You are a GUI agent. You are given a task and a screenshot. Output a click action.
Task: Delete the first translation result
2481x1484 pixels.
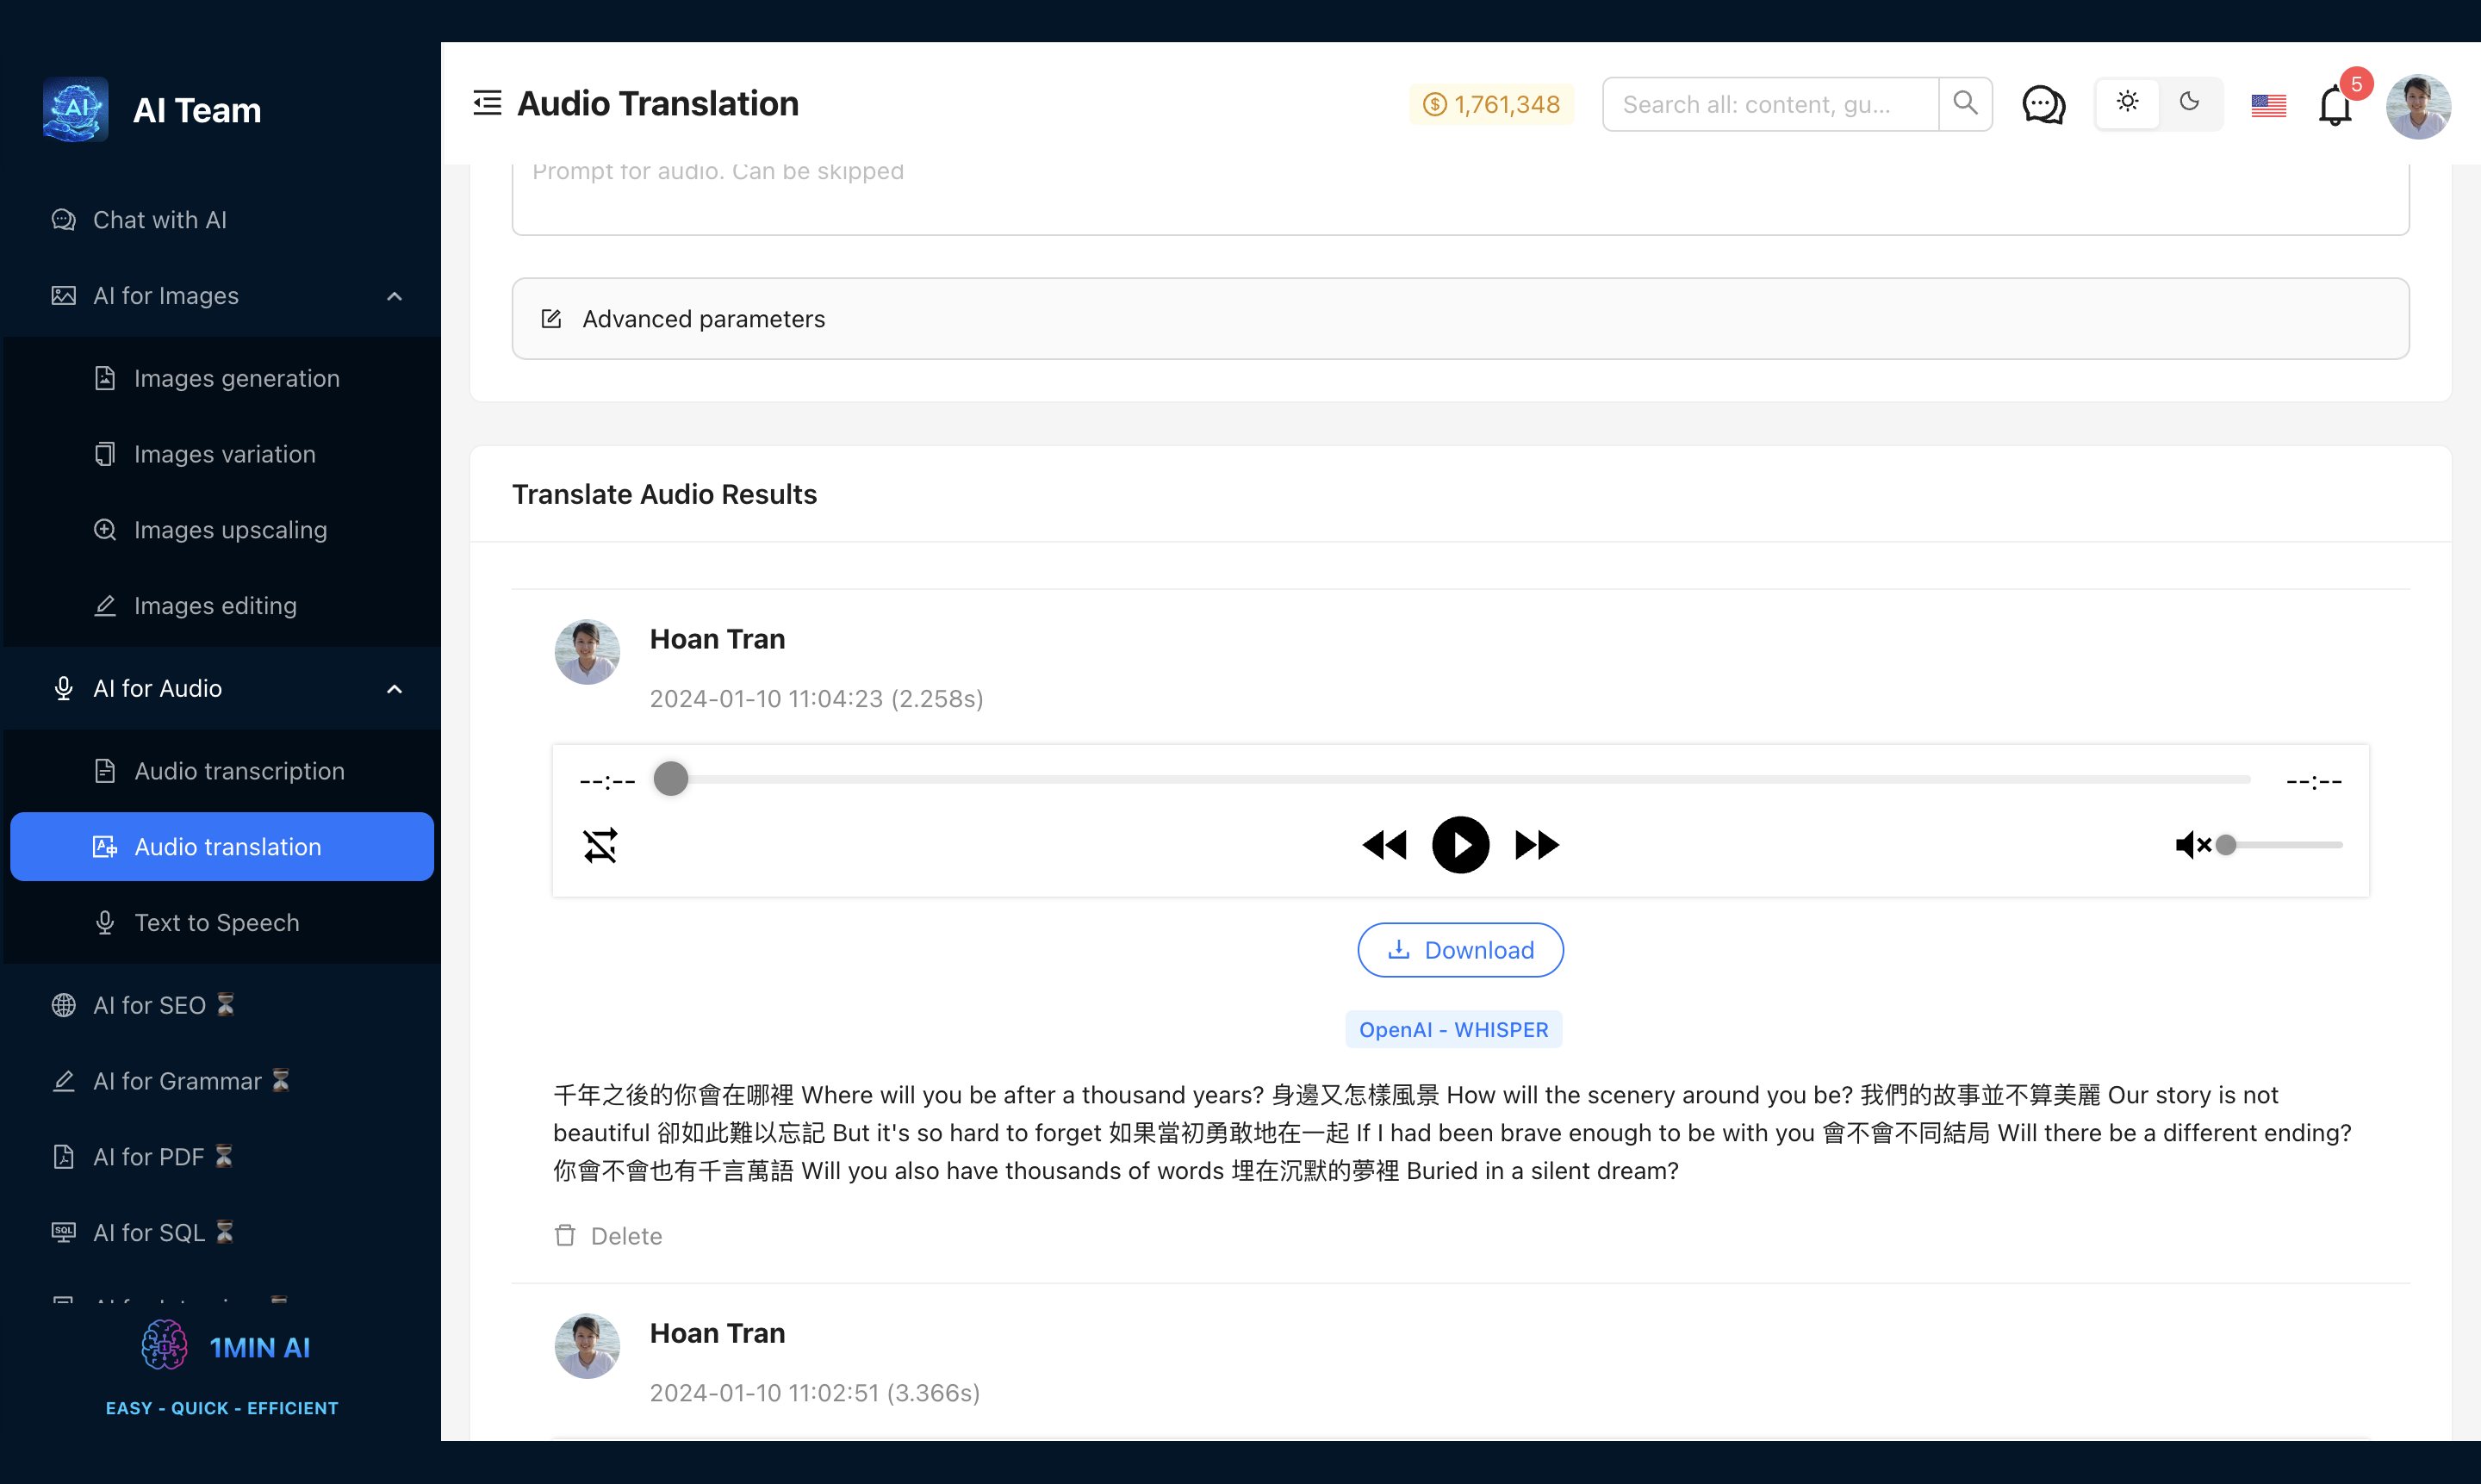608,1236
